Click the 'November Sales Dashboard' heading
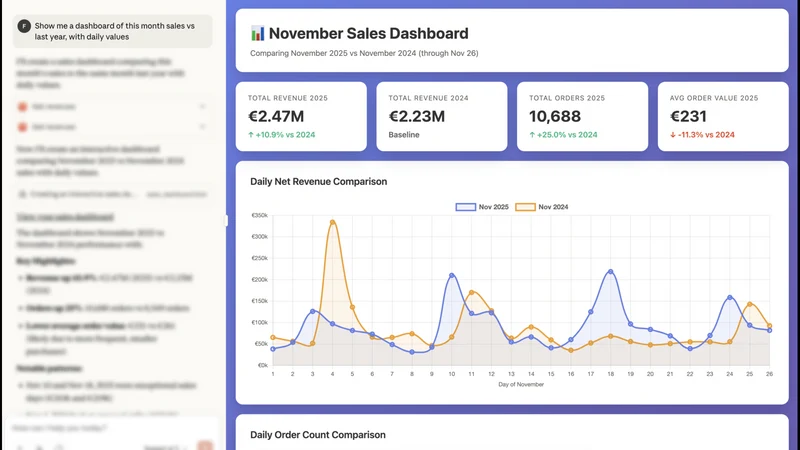Viewport: 800px width, 450px height. tap(368, 34)
